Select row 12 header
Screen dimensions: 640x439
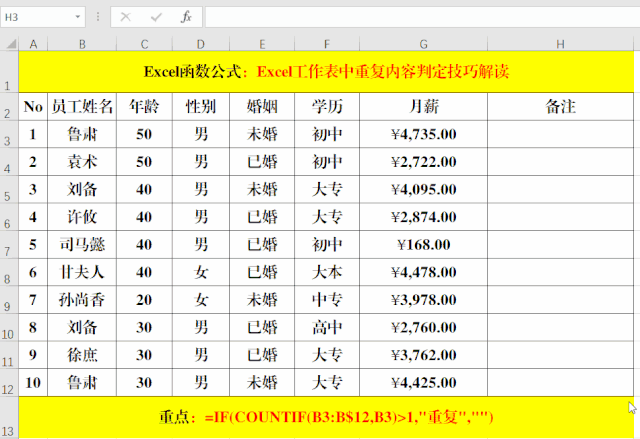9,382
